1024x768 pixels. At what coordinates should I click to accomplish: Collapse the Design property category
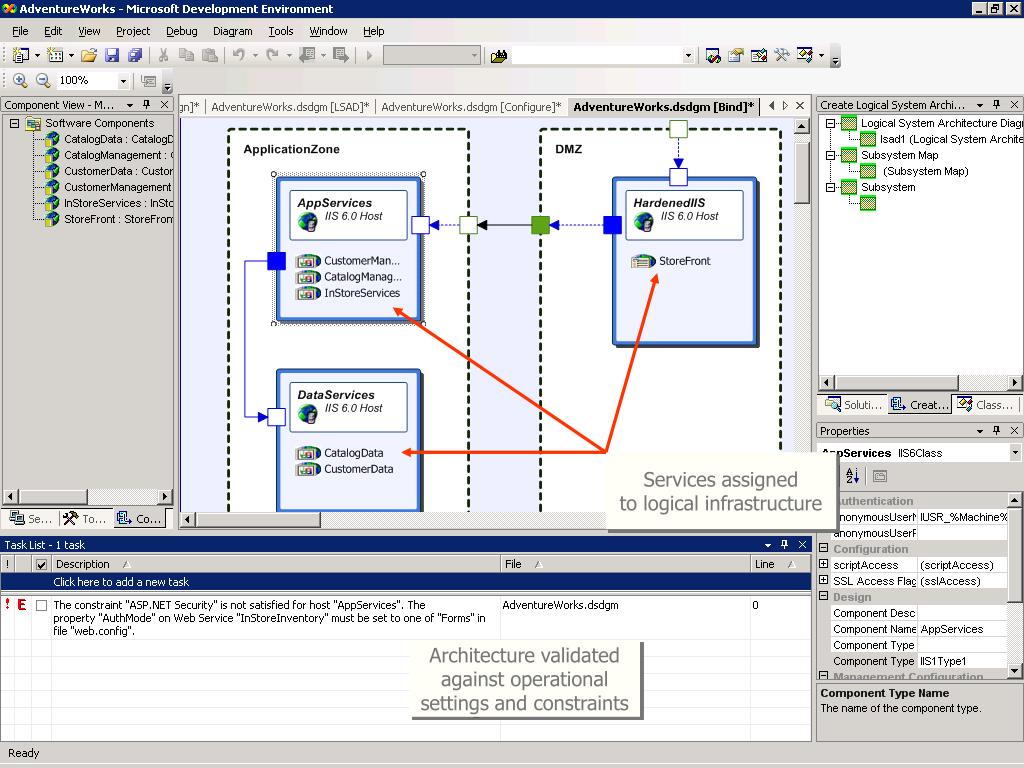[824, 596]
